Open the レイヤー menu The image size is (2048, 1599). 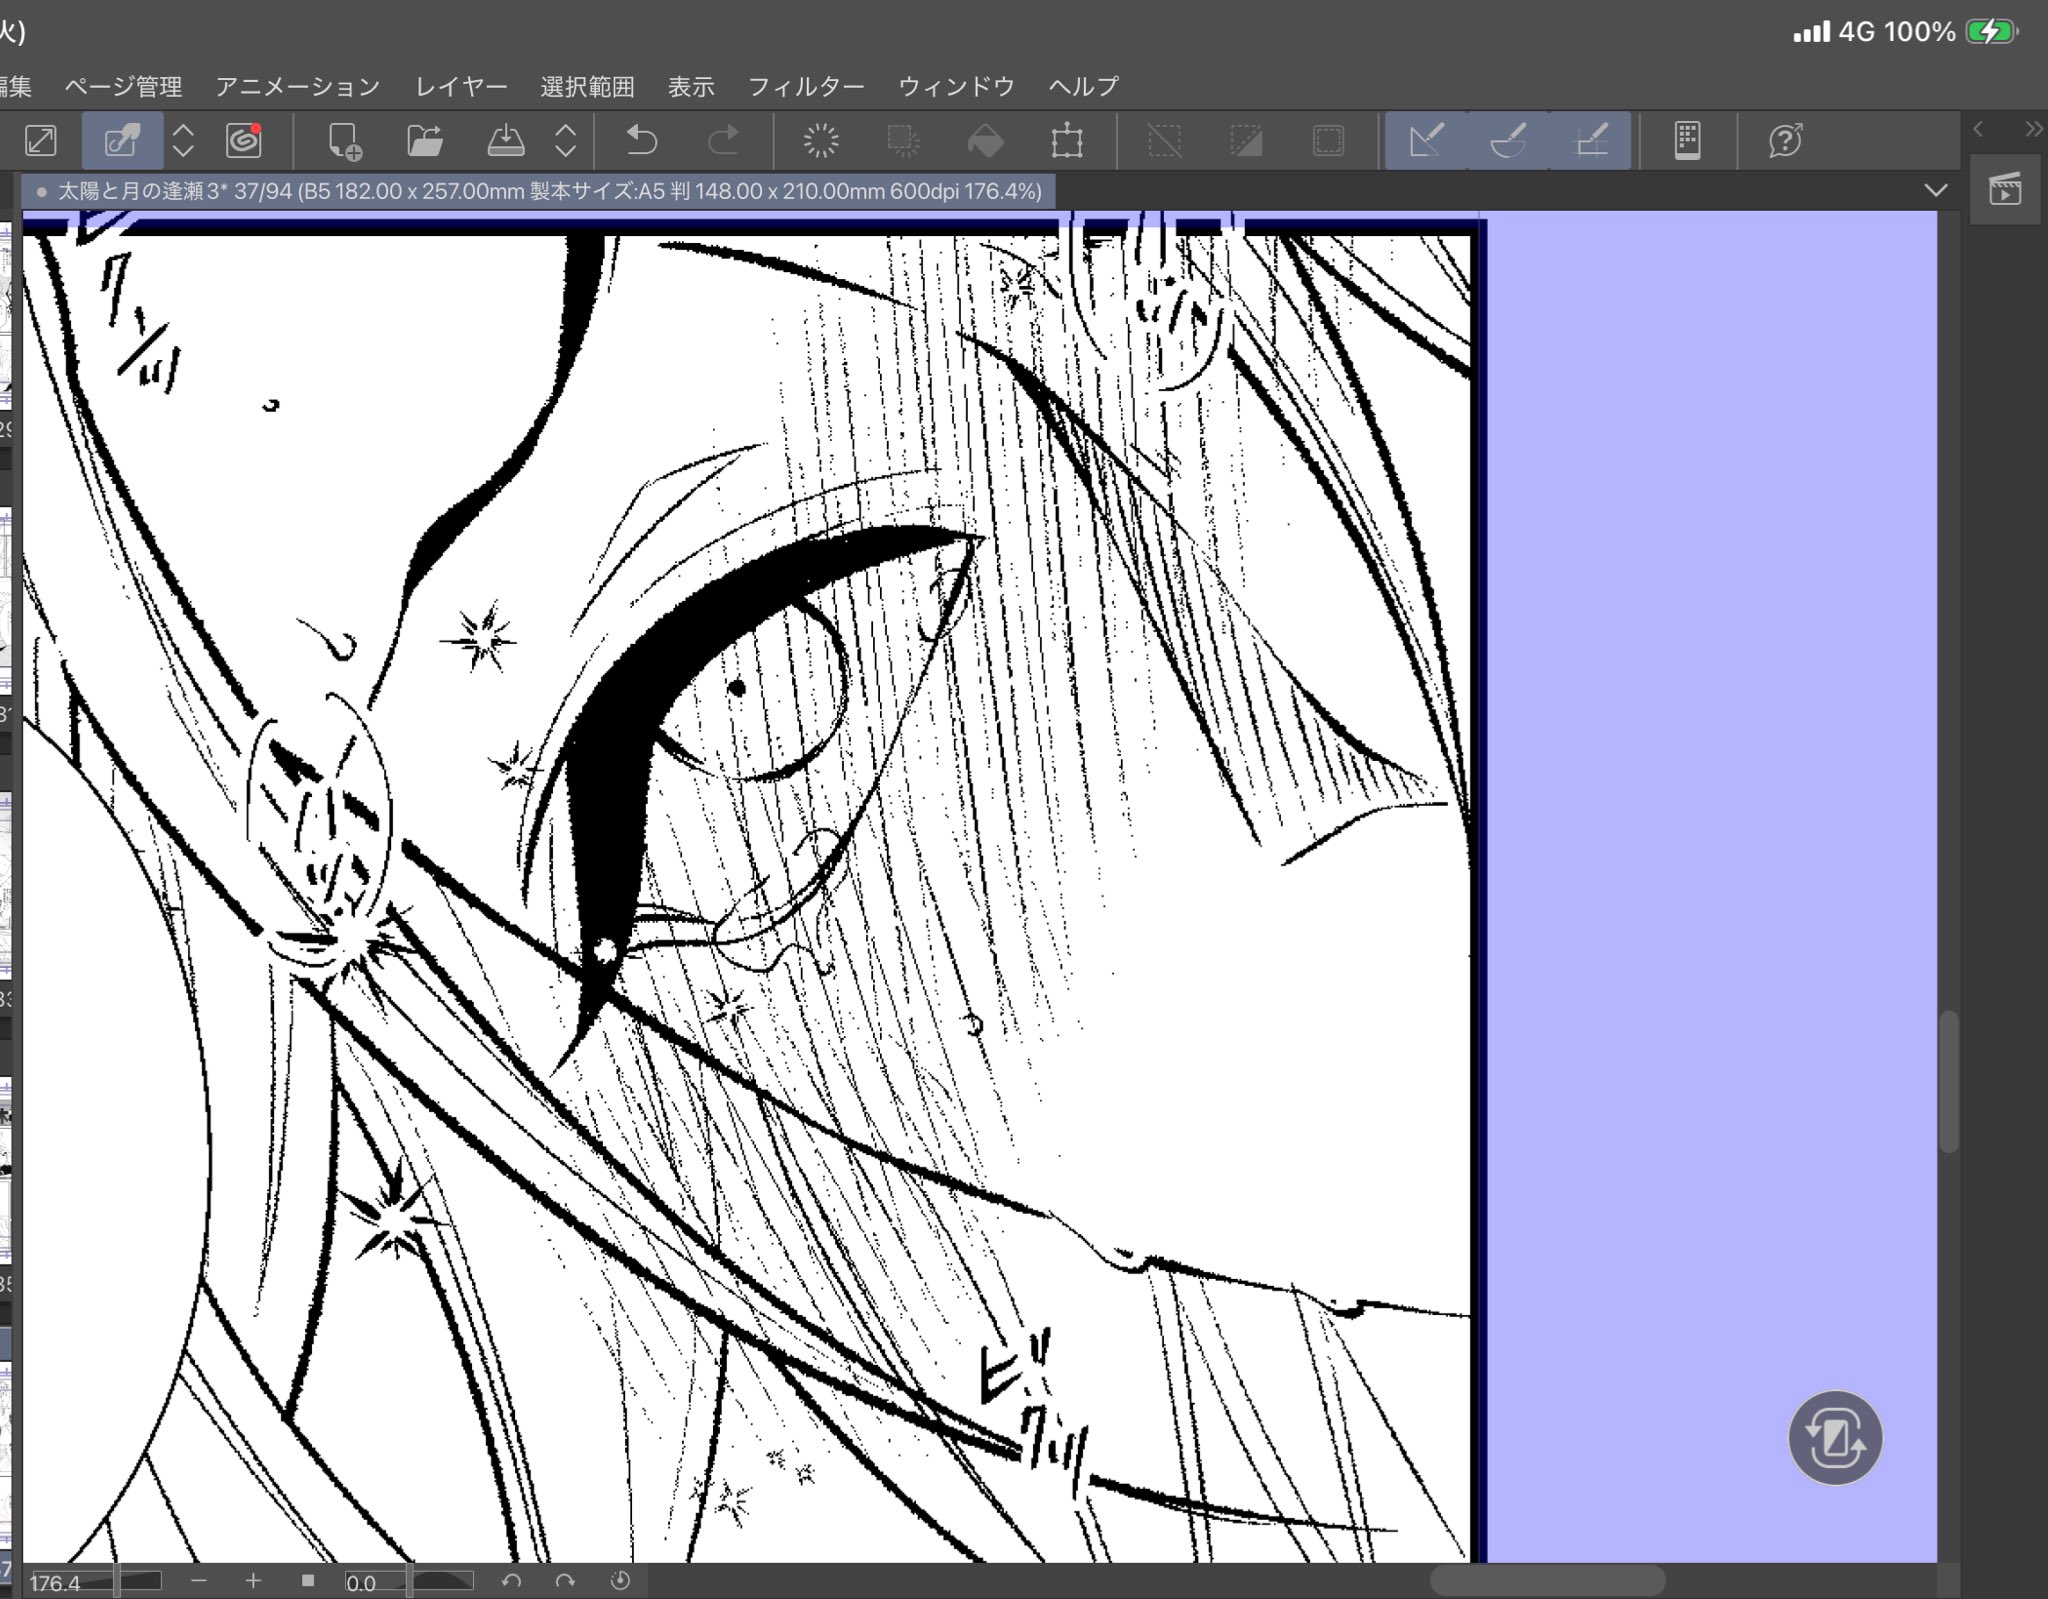click(461, 87)
